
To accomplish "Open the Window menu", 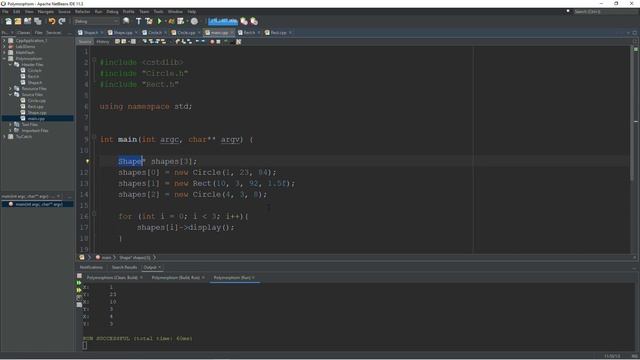I will (x=175, y=11).
